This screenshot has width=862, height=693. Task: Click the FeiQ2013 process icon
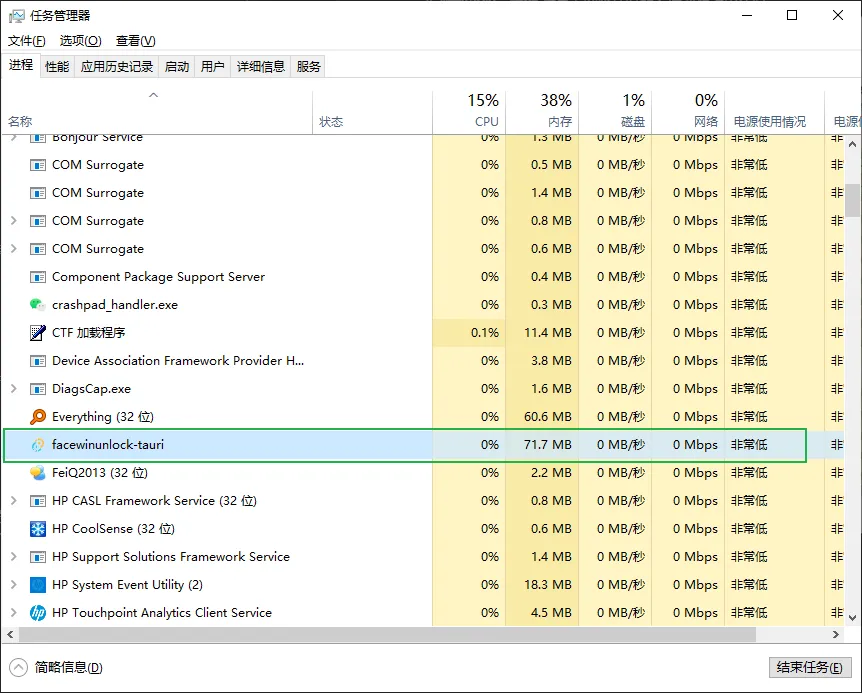(x=37, y=473)
